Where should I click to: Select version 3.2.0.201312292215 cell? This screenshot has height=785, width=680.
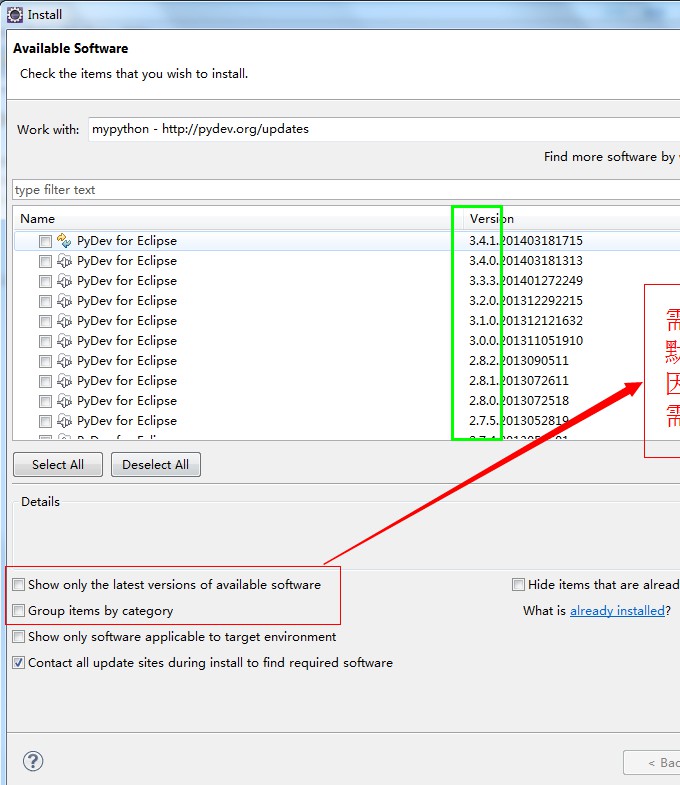click(x=526, y=301)
